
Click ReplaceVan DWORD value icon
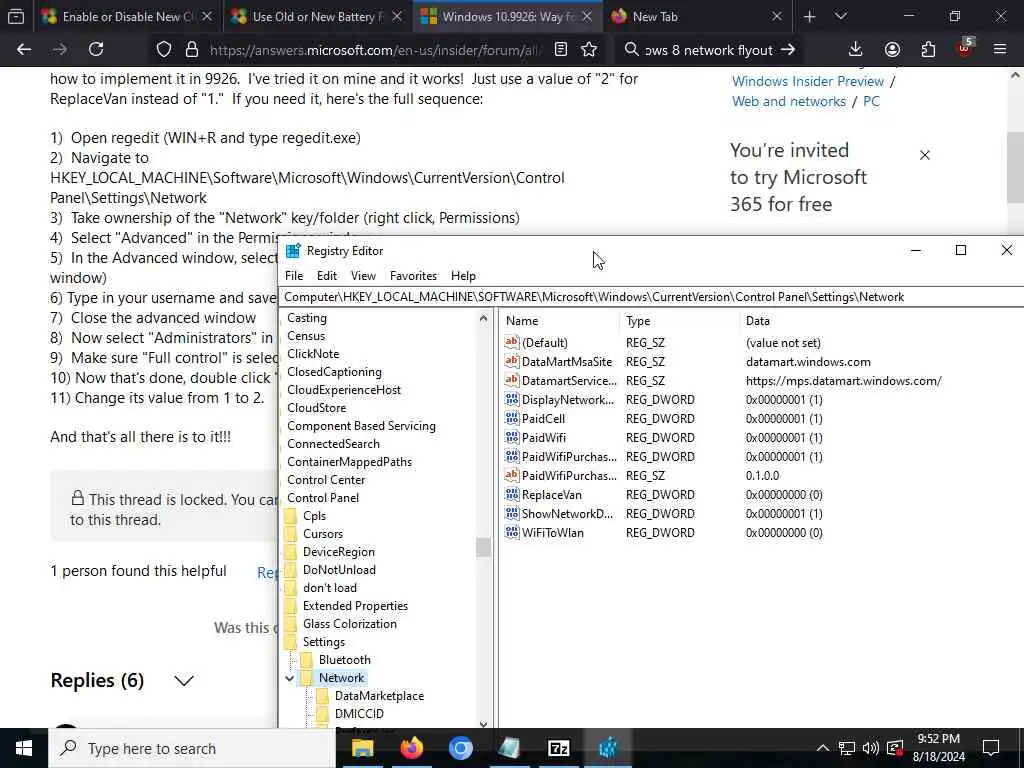512,494
